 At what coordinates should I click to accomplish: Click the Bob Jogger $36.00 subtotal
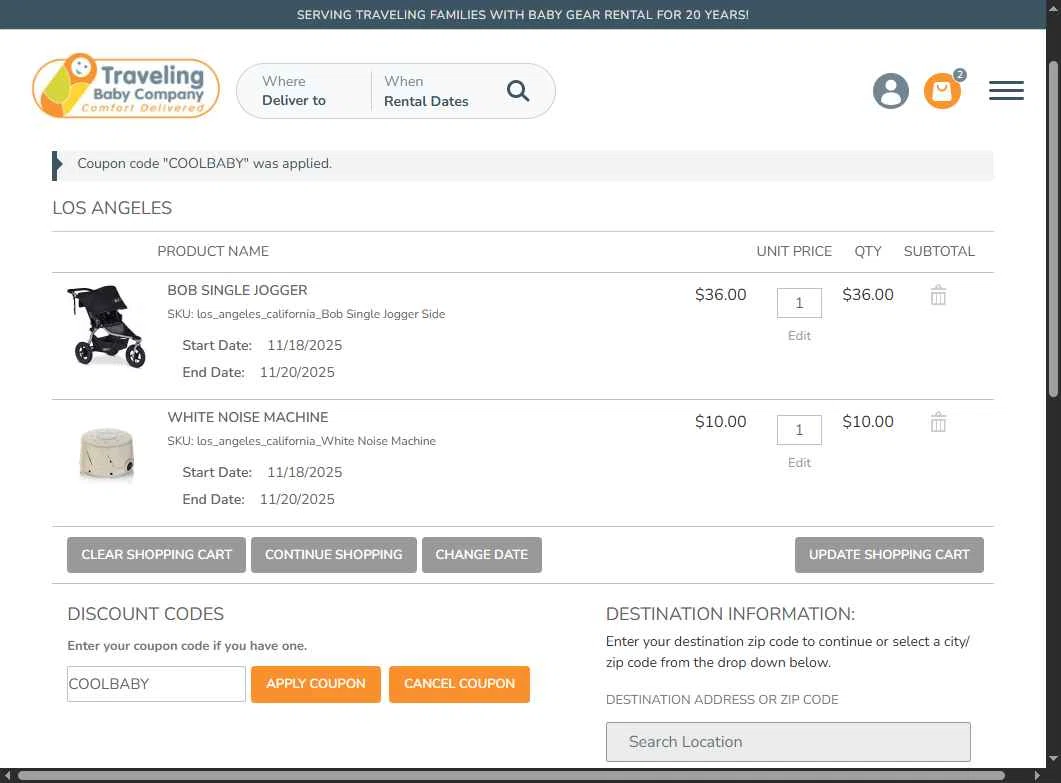coord(867,295)
